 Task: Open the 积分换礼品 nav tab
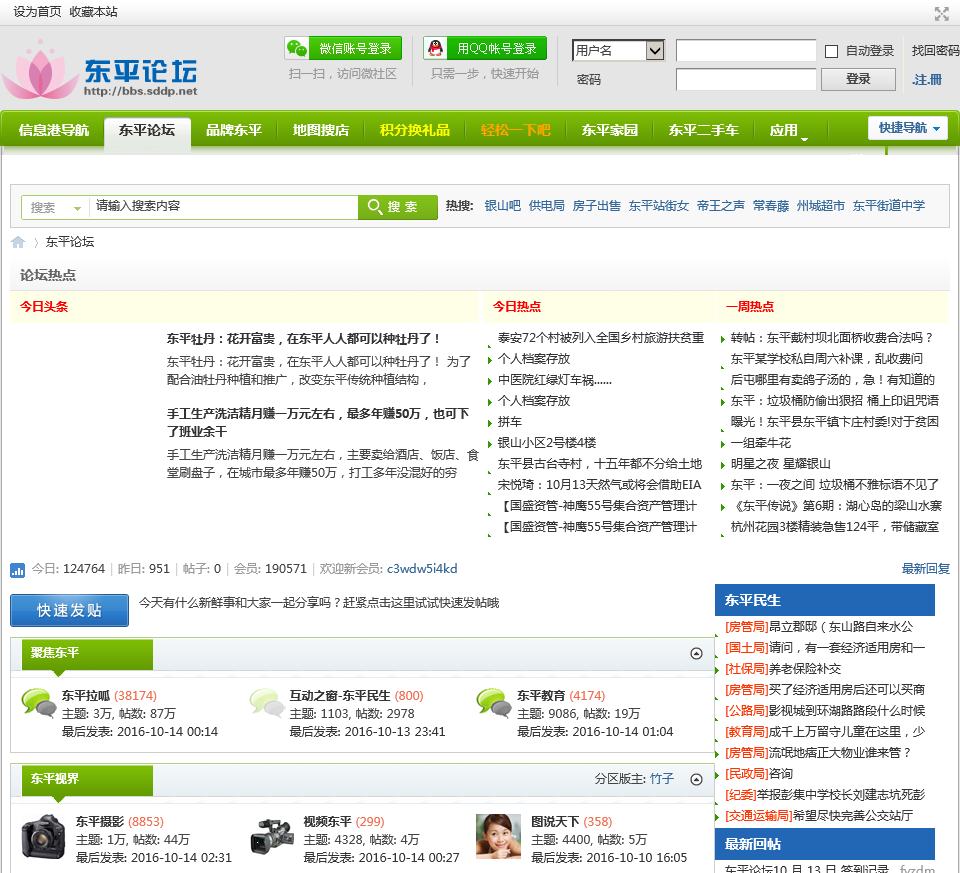coord(414,130)
